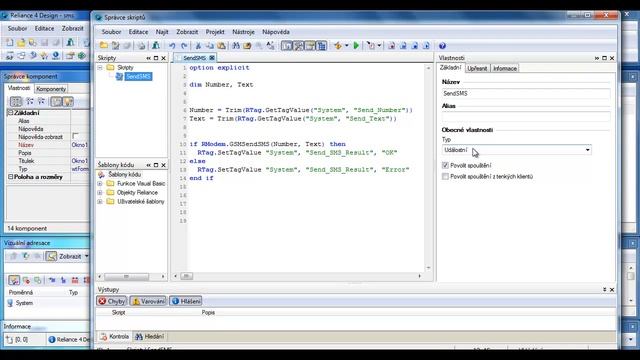640x360 pixels.
Task: Click the empty Alias input field
Action: 526,117
